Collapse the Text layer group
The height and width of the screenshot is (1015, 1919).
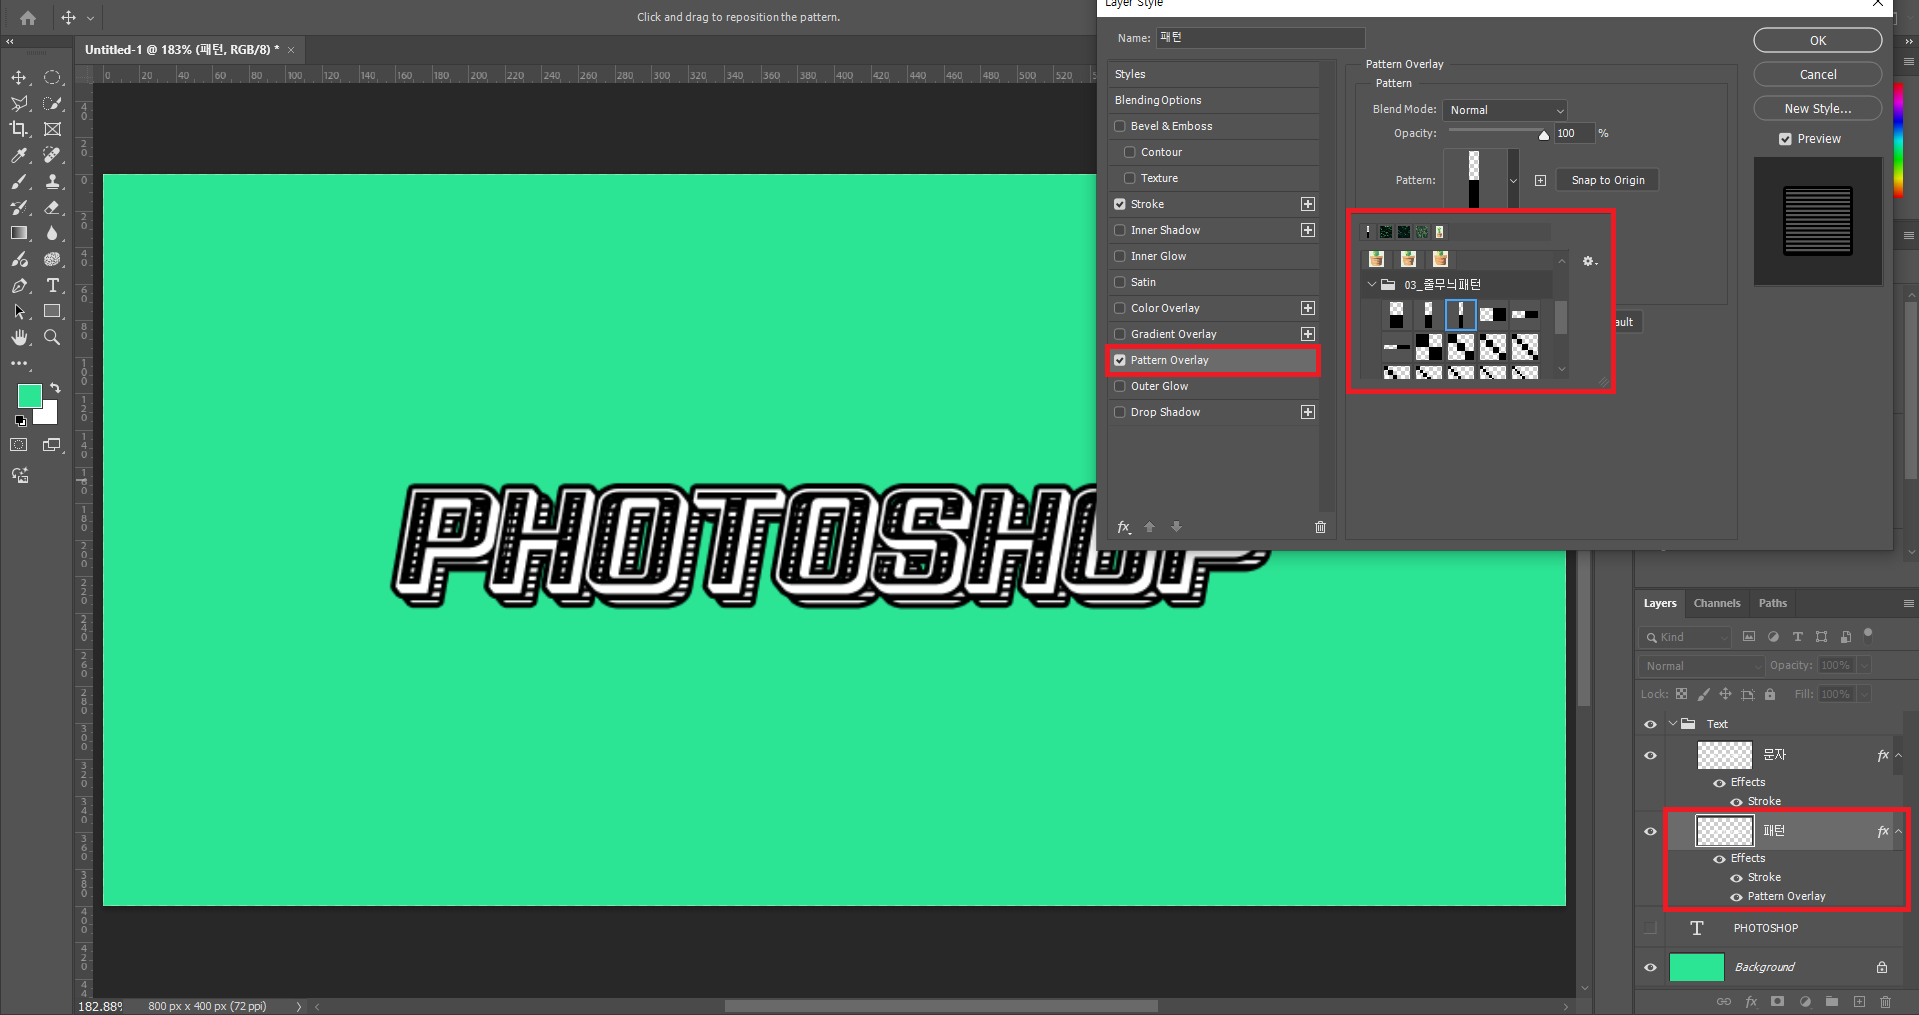[x=1672, y=724]
